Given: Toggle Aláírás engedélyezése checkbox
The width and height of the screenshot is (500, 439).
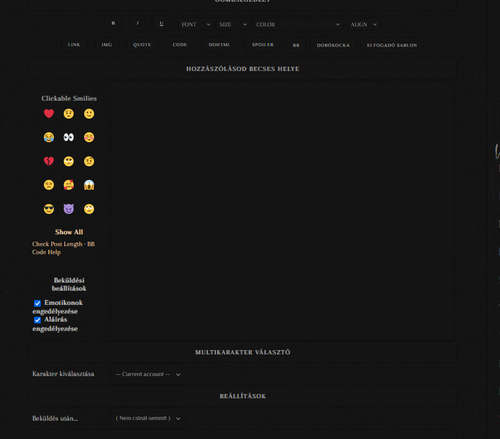Looking at the screenshot, I should pyautogui.click(x=37, y=320).
